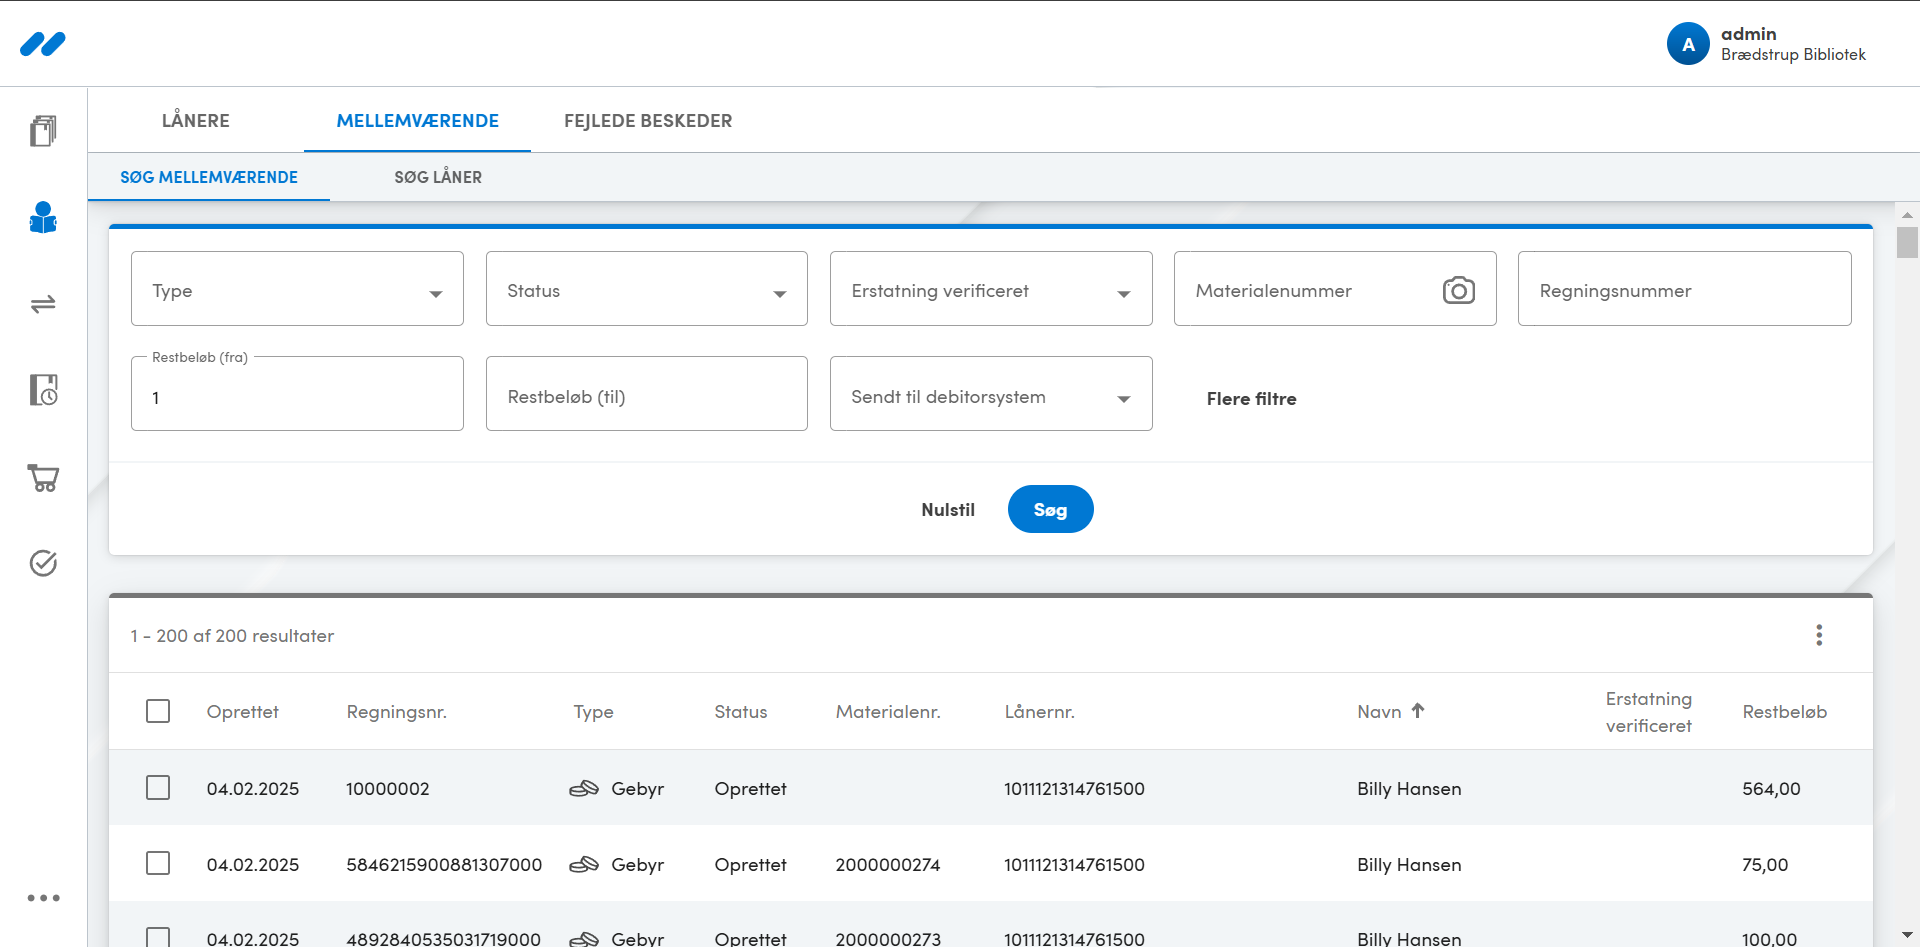Sort by the Oprettet column header
The image size is (1920, 947).
(242, 712)
